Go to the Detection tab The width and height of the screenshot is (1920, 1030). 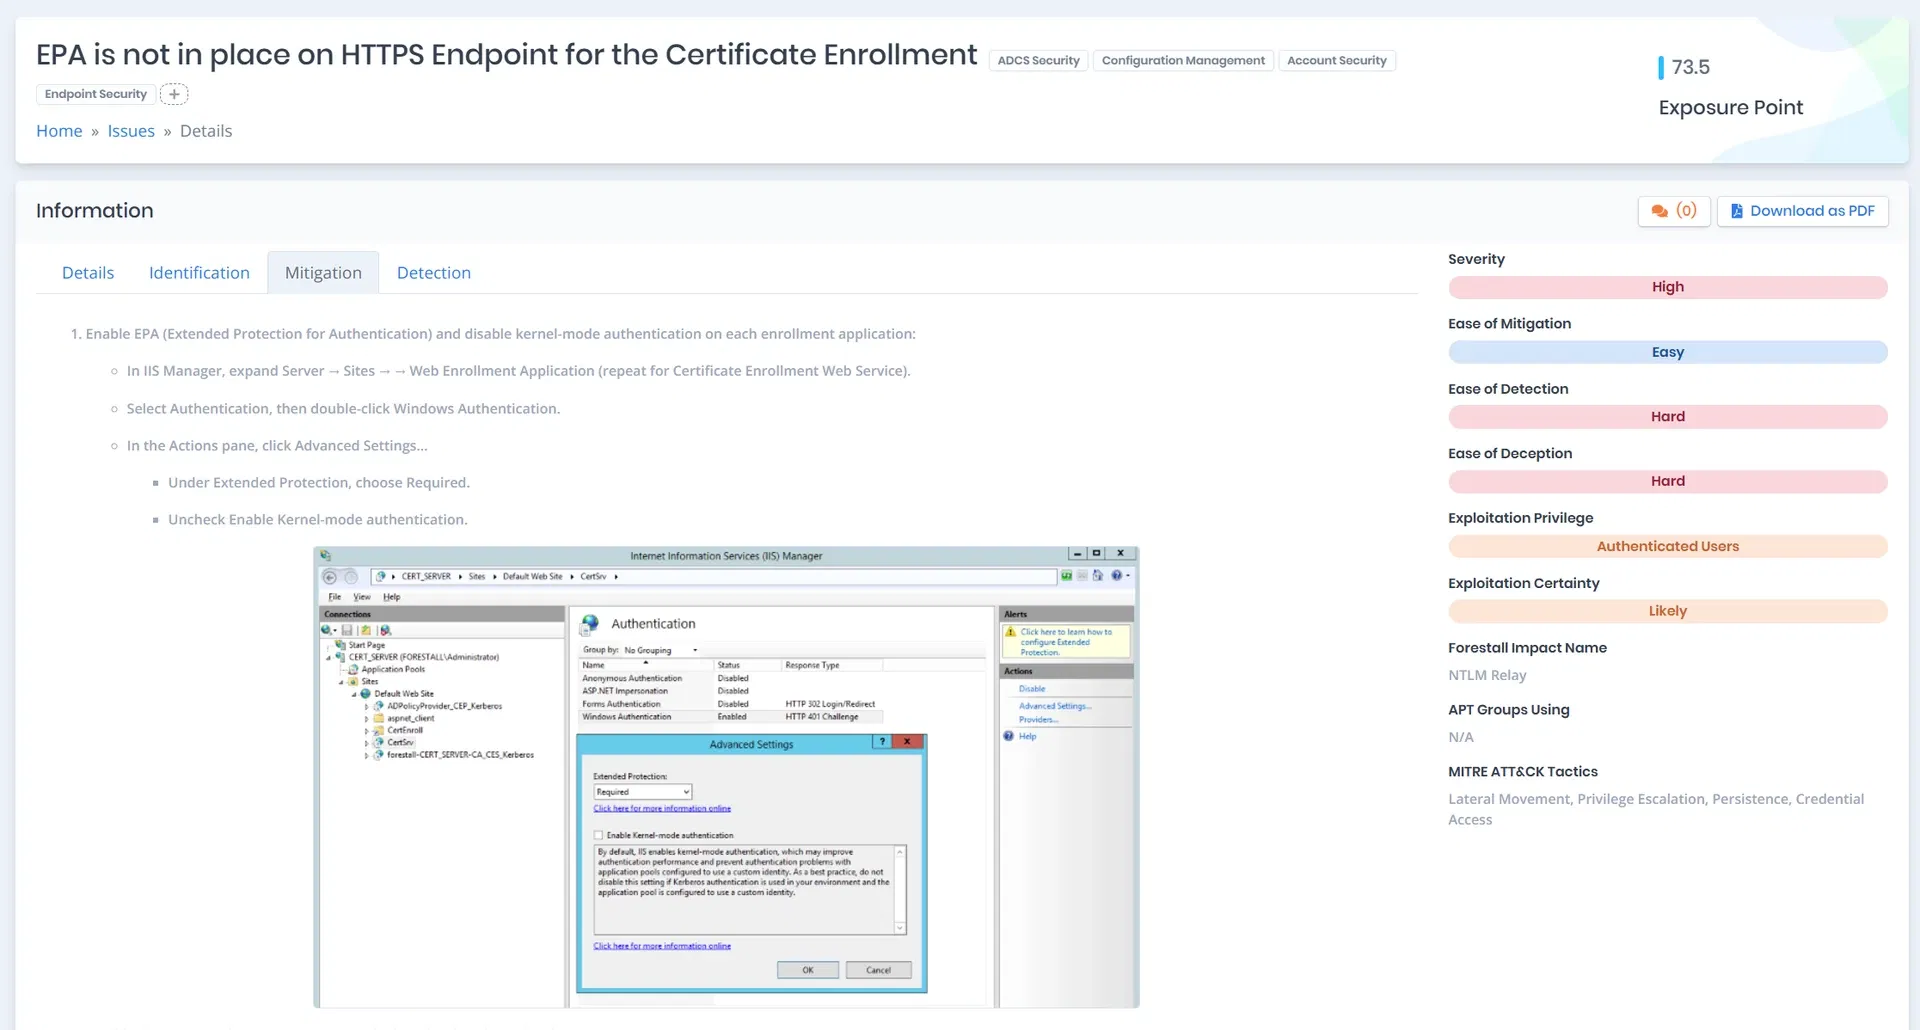click(x=434, y=273)
